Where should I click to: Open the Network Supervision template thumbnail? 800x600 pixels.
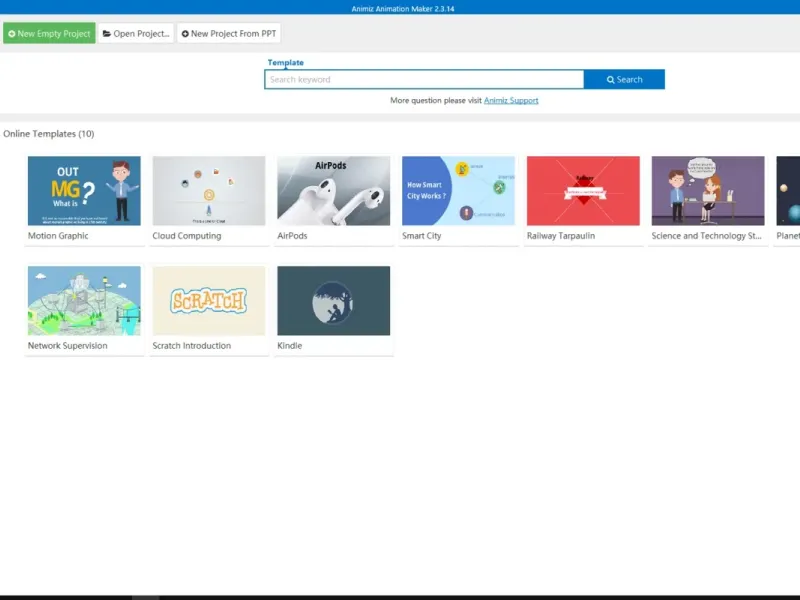coord(84,301)
